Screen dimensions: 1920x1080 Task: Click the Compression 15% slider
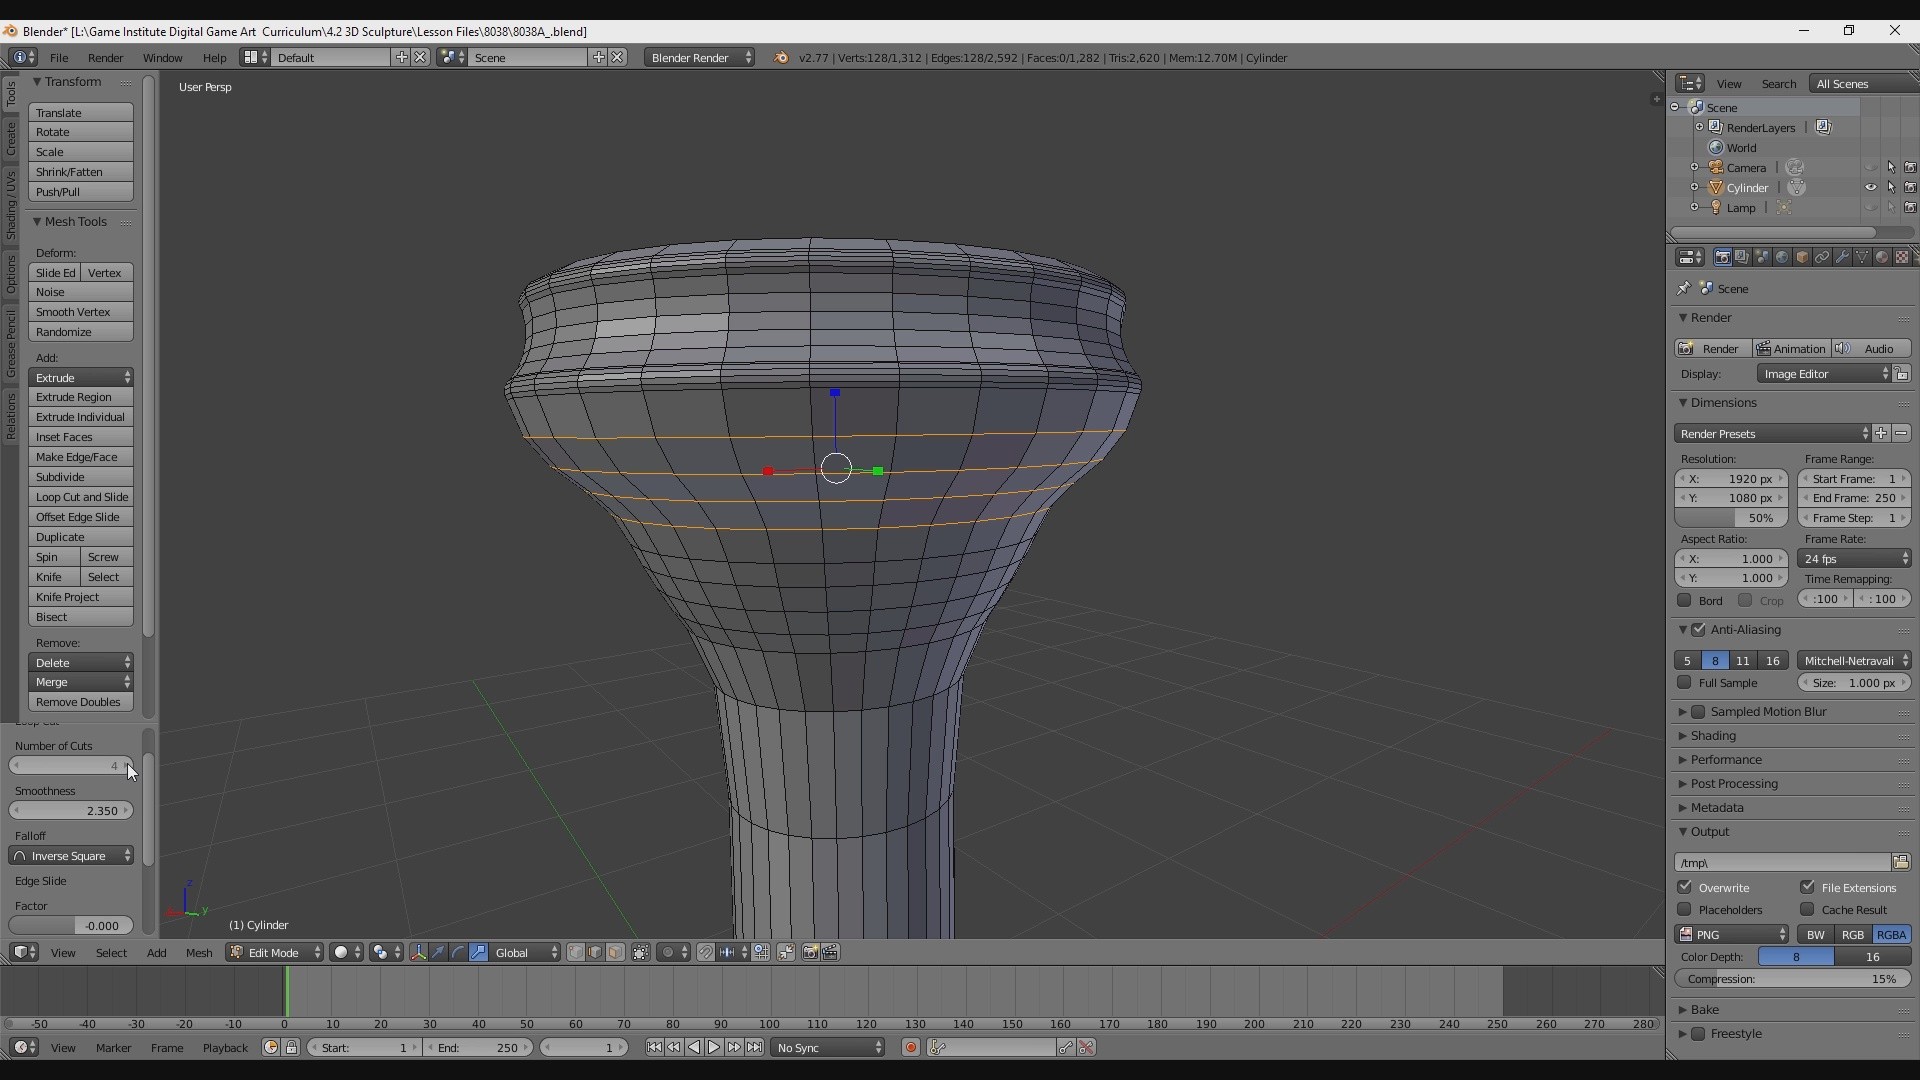(x=1793, y=980)
